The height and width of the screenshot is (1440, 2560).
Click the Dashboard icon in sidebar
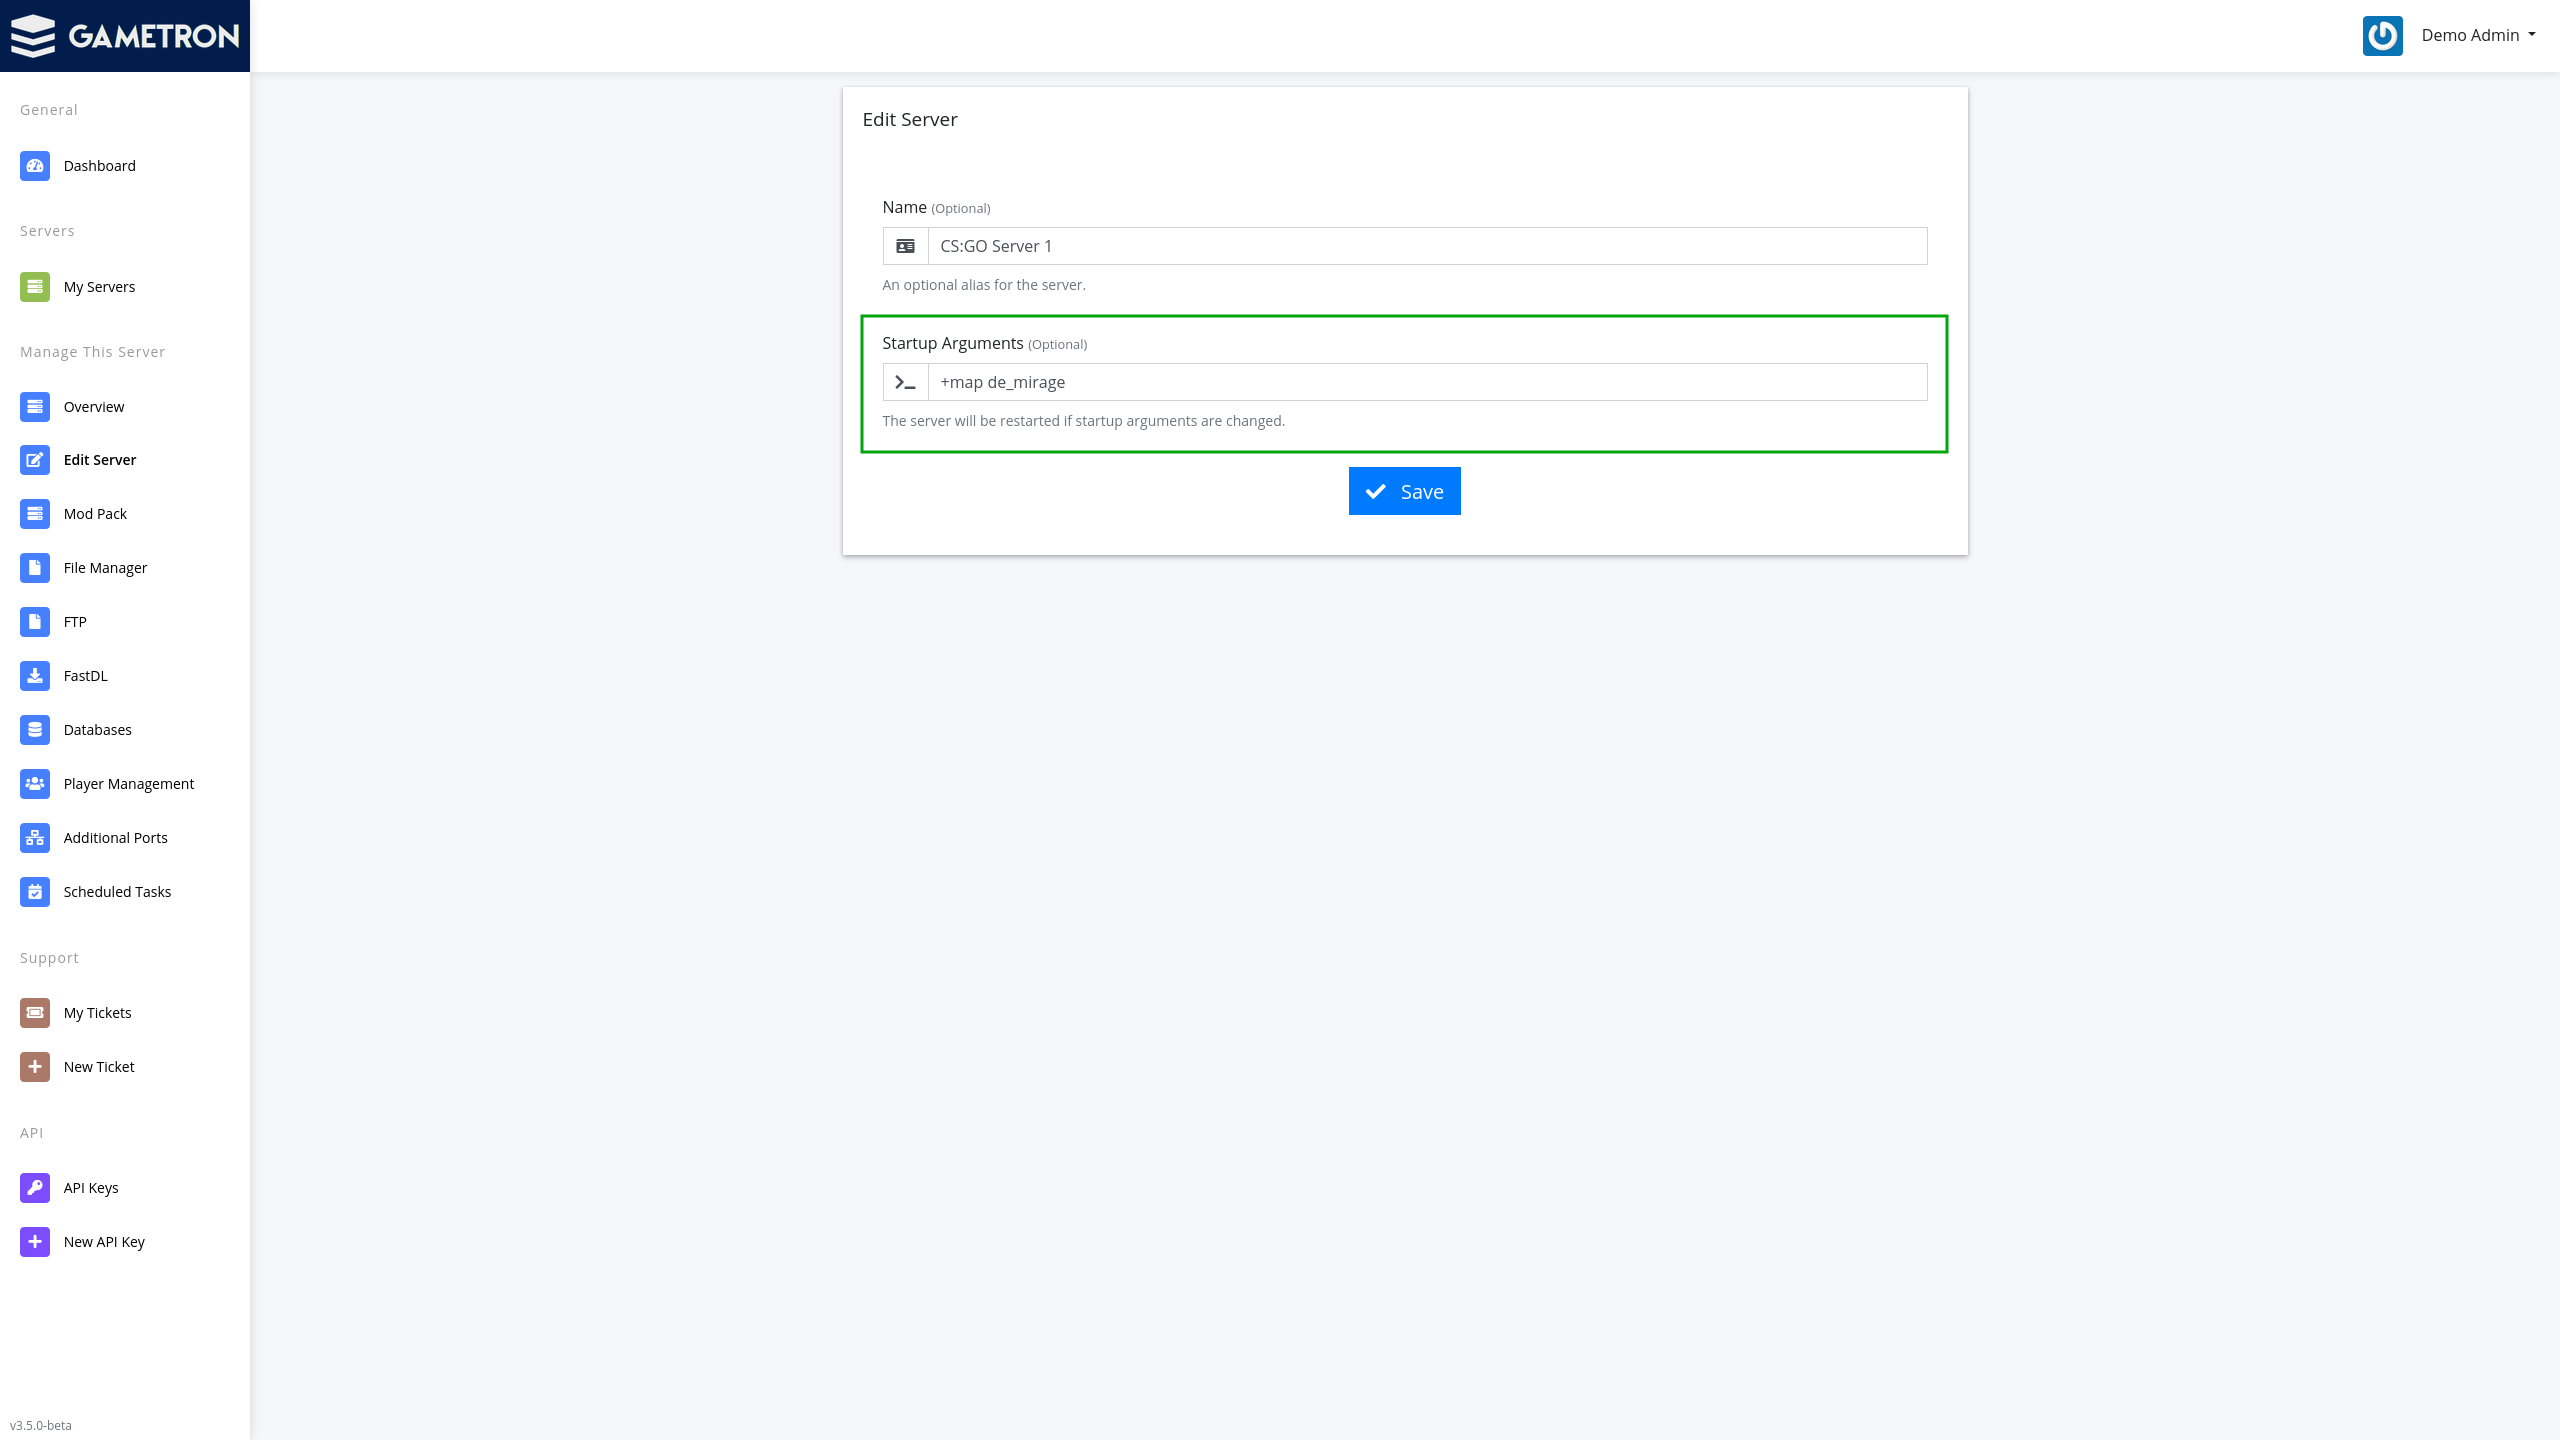pos(35,164)
